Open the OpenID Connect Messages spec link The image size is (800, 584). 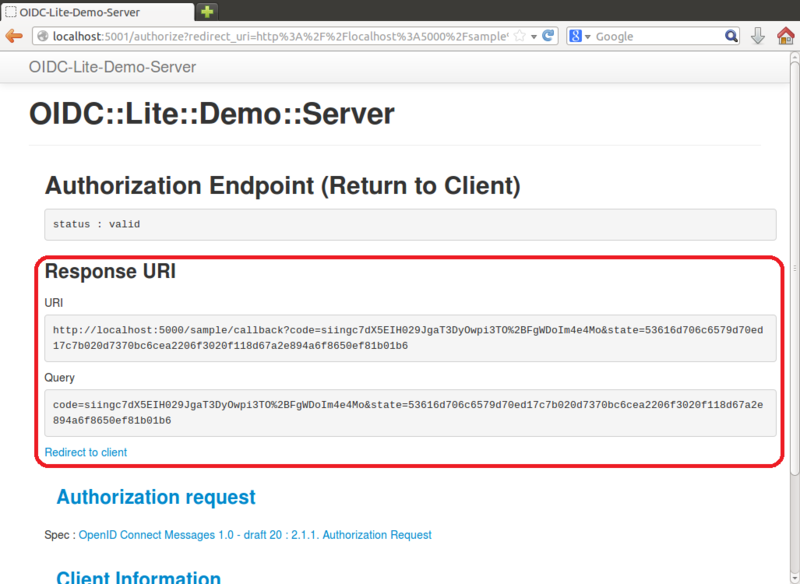point(255,535)
